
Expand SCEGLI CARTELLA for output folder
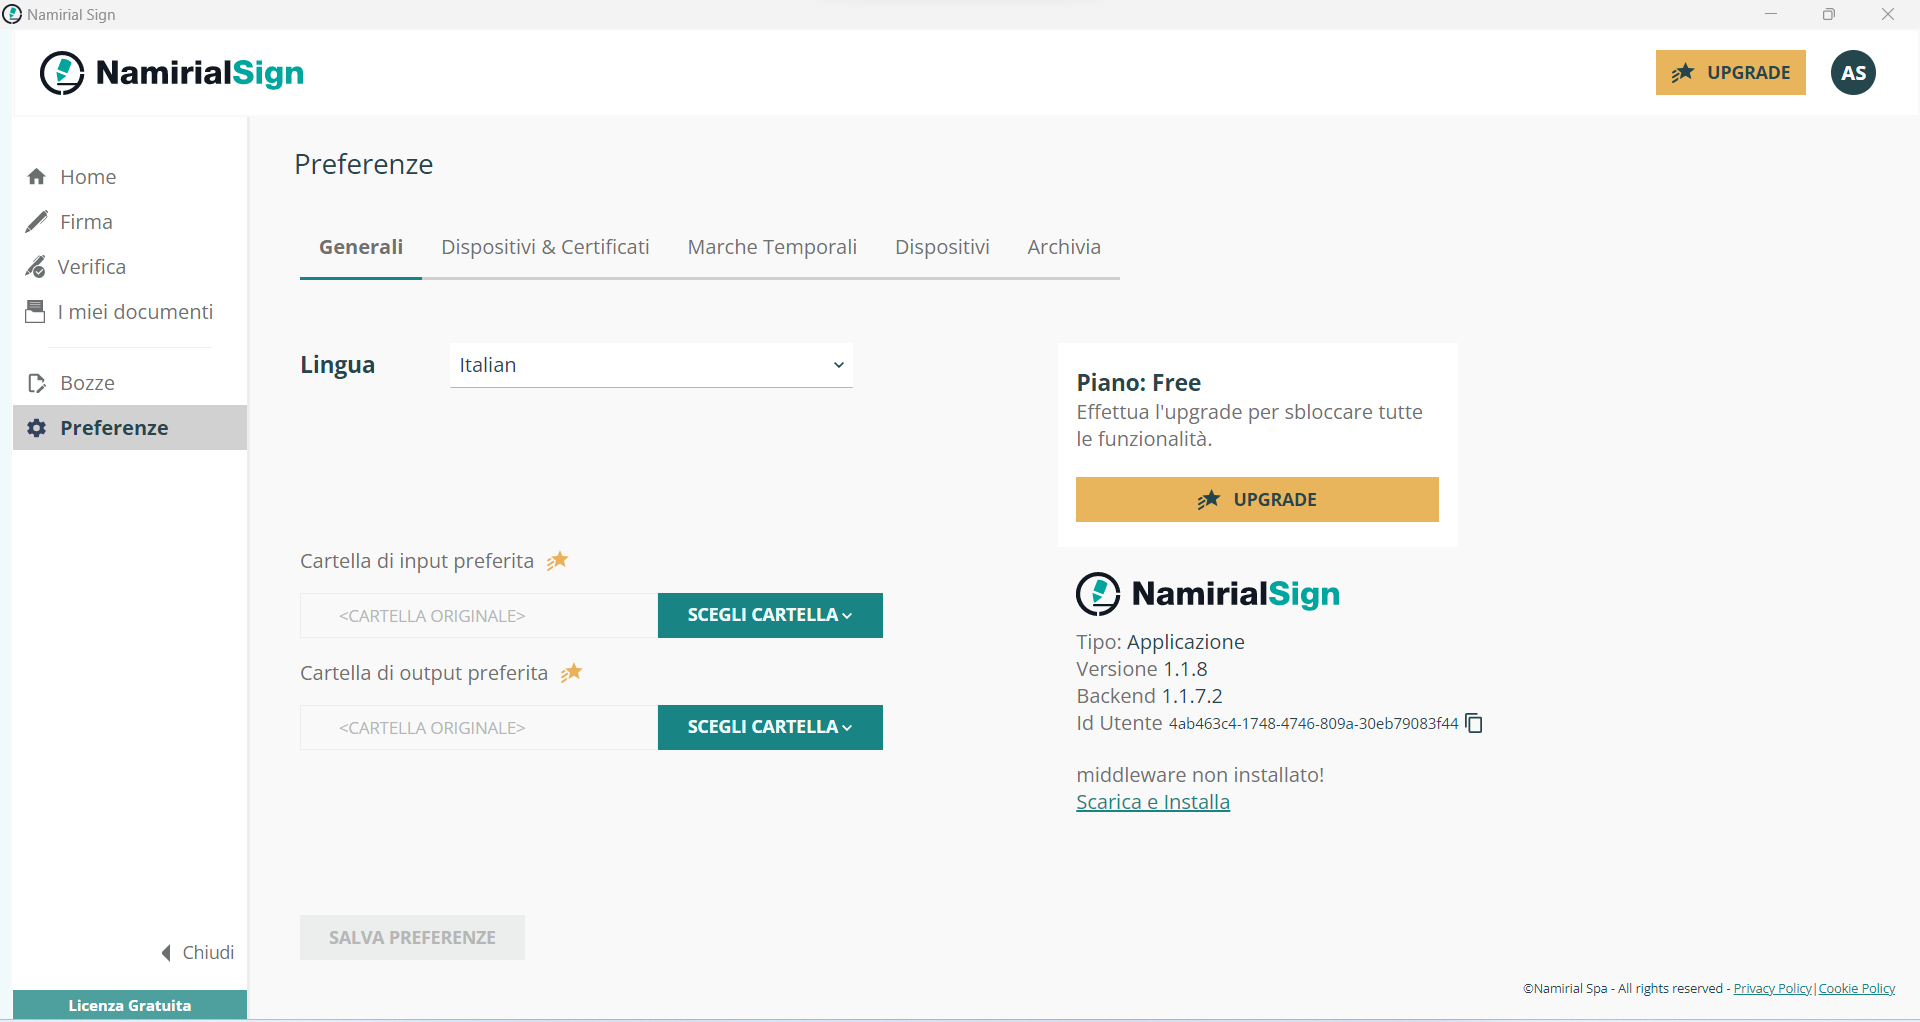tap(770, 727)
